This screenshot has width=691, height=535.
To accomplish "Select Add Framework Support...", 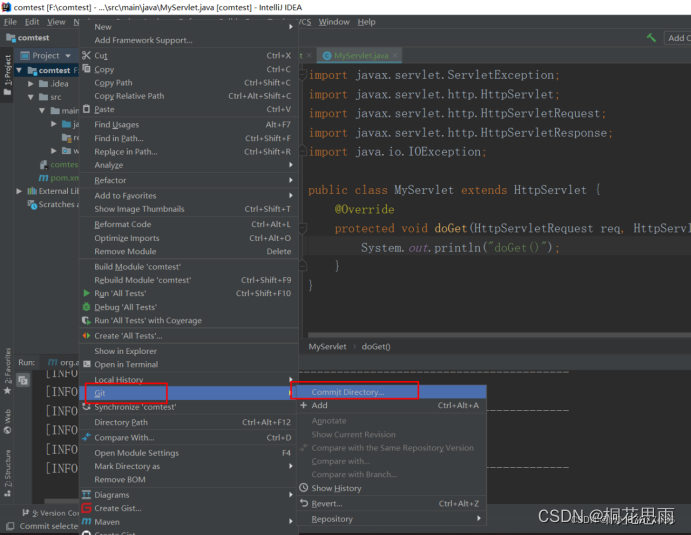I will click(189, 40).
